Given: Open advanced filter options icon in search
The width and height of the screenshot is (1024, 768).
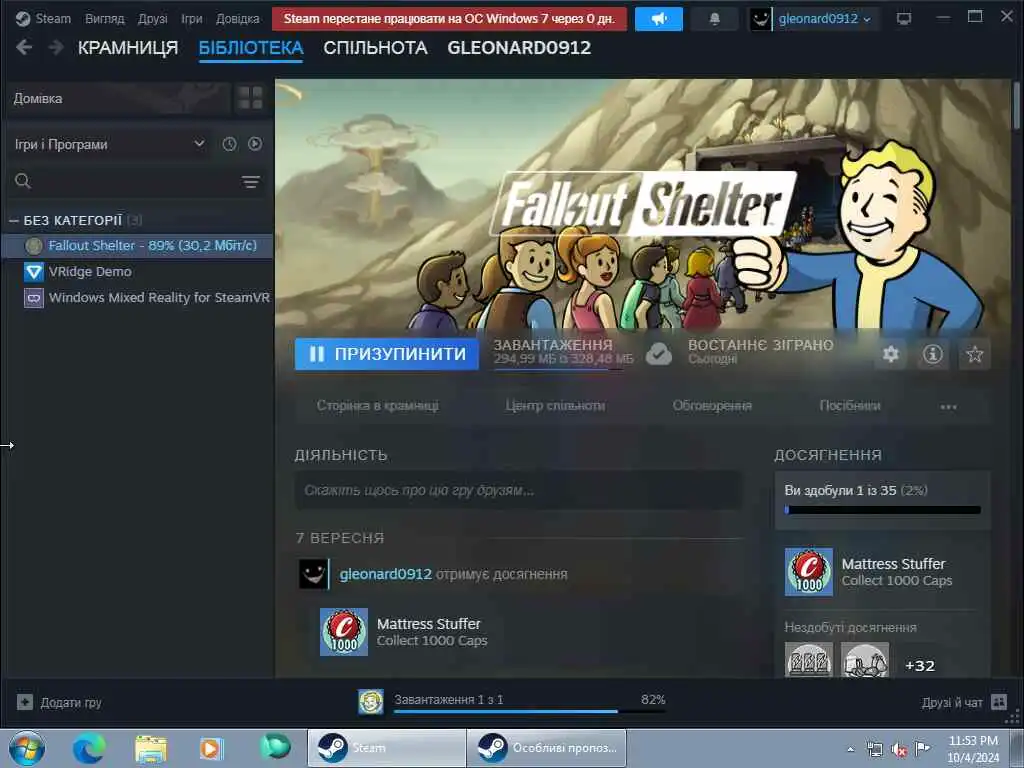Looking at the screenshot, I should (251, 182).
